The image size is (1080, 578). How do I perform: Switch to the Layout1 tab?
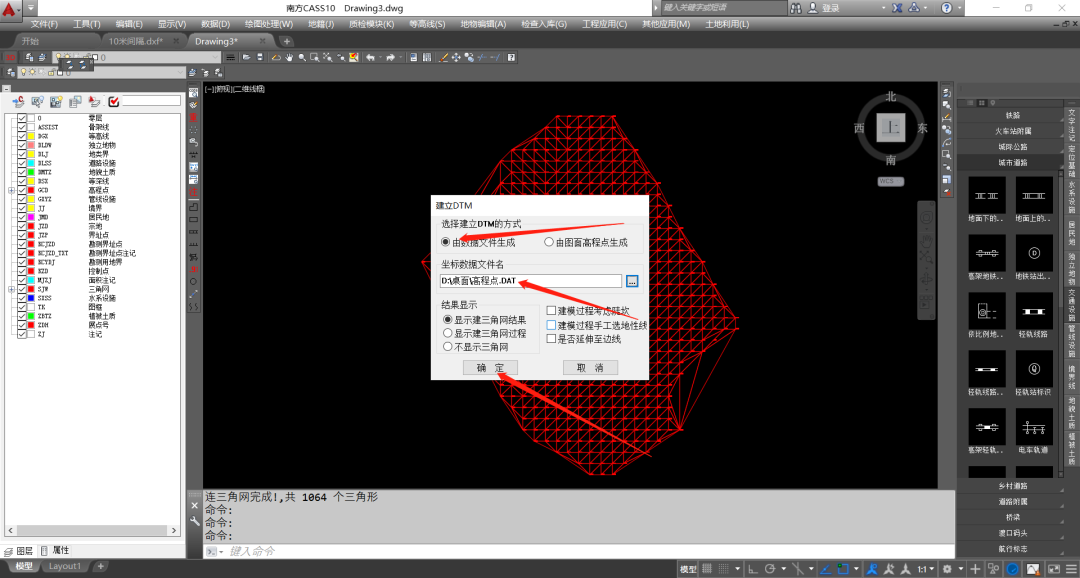click(65, 566)
